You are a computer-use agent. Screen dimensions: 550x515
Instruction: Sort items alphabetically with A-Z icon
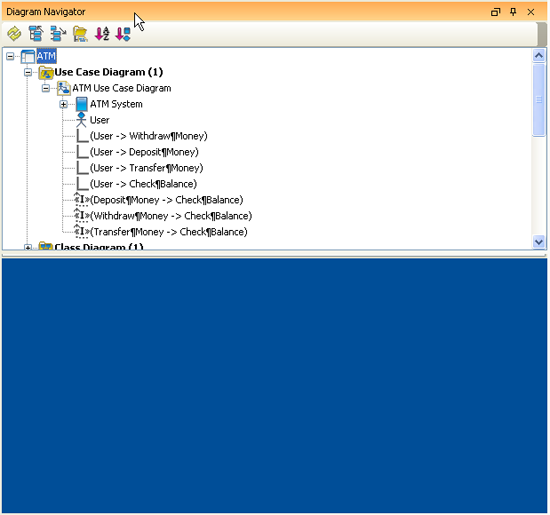102,34
